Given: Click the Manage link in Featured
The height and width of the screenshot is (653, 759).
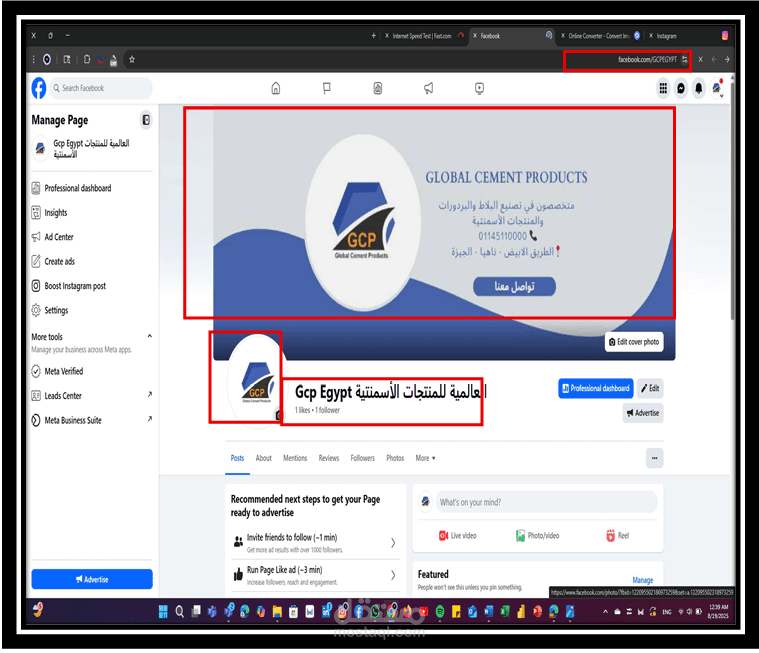Looking at the screenshot, I should pyautogui.click(x=642, y=580).
